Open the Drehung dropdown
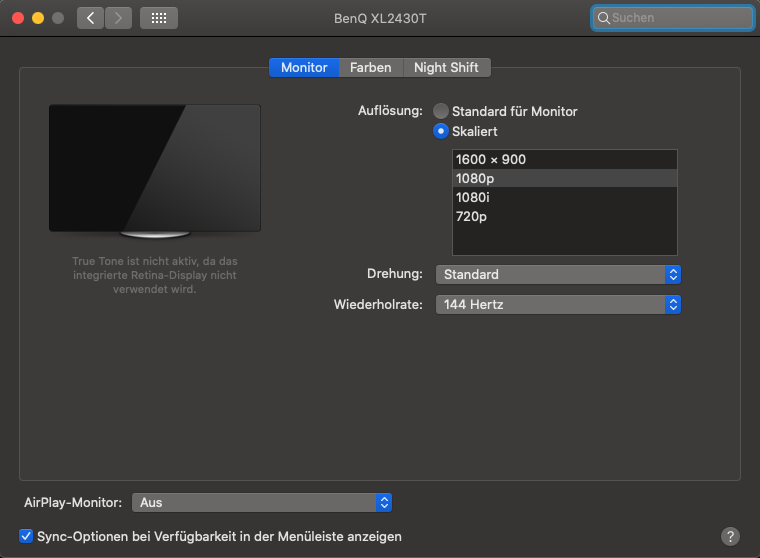Screen dimensions: 760x558 tap(558, 274)
